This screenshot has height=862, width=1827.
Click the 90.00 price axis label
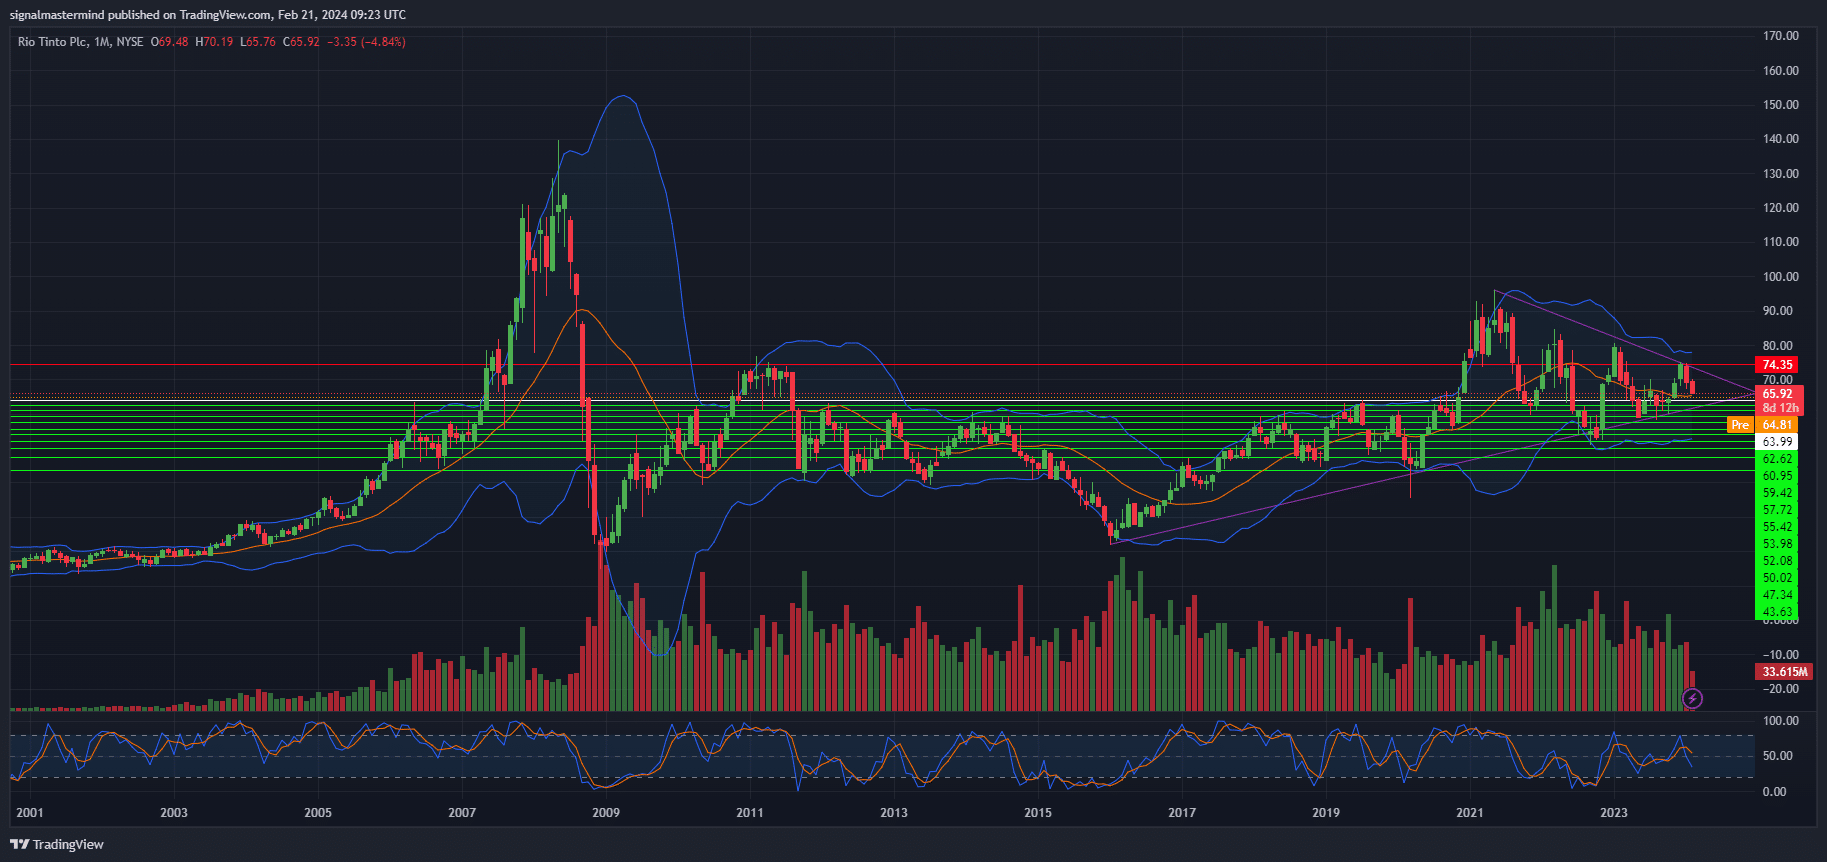1777,311
